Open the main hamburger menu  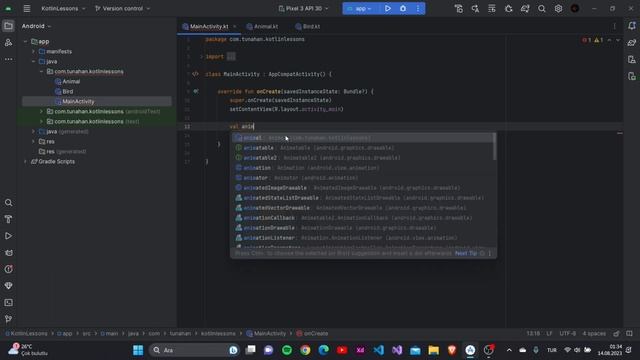[27, 9]
